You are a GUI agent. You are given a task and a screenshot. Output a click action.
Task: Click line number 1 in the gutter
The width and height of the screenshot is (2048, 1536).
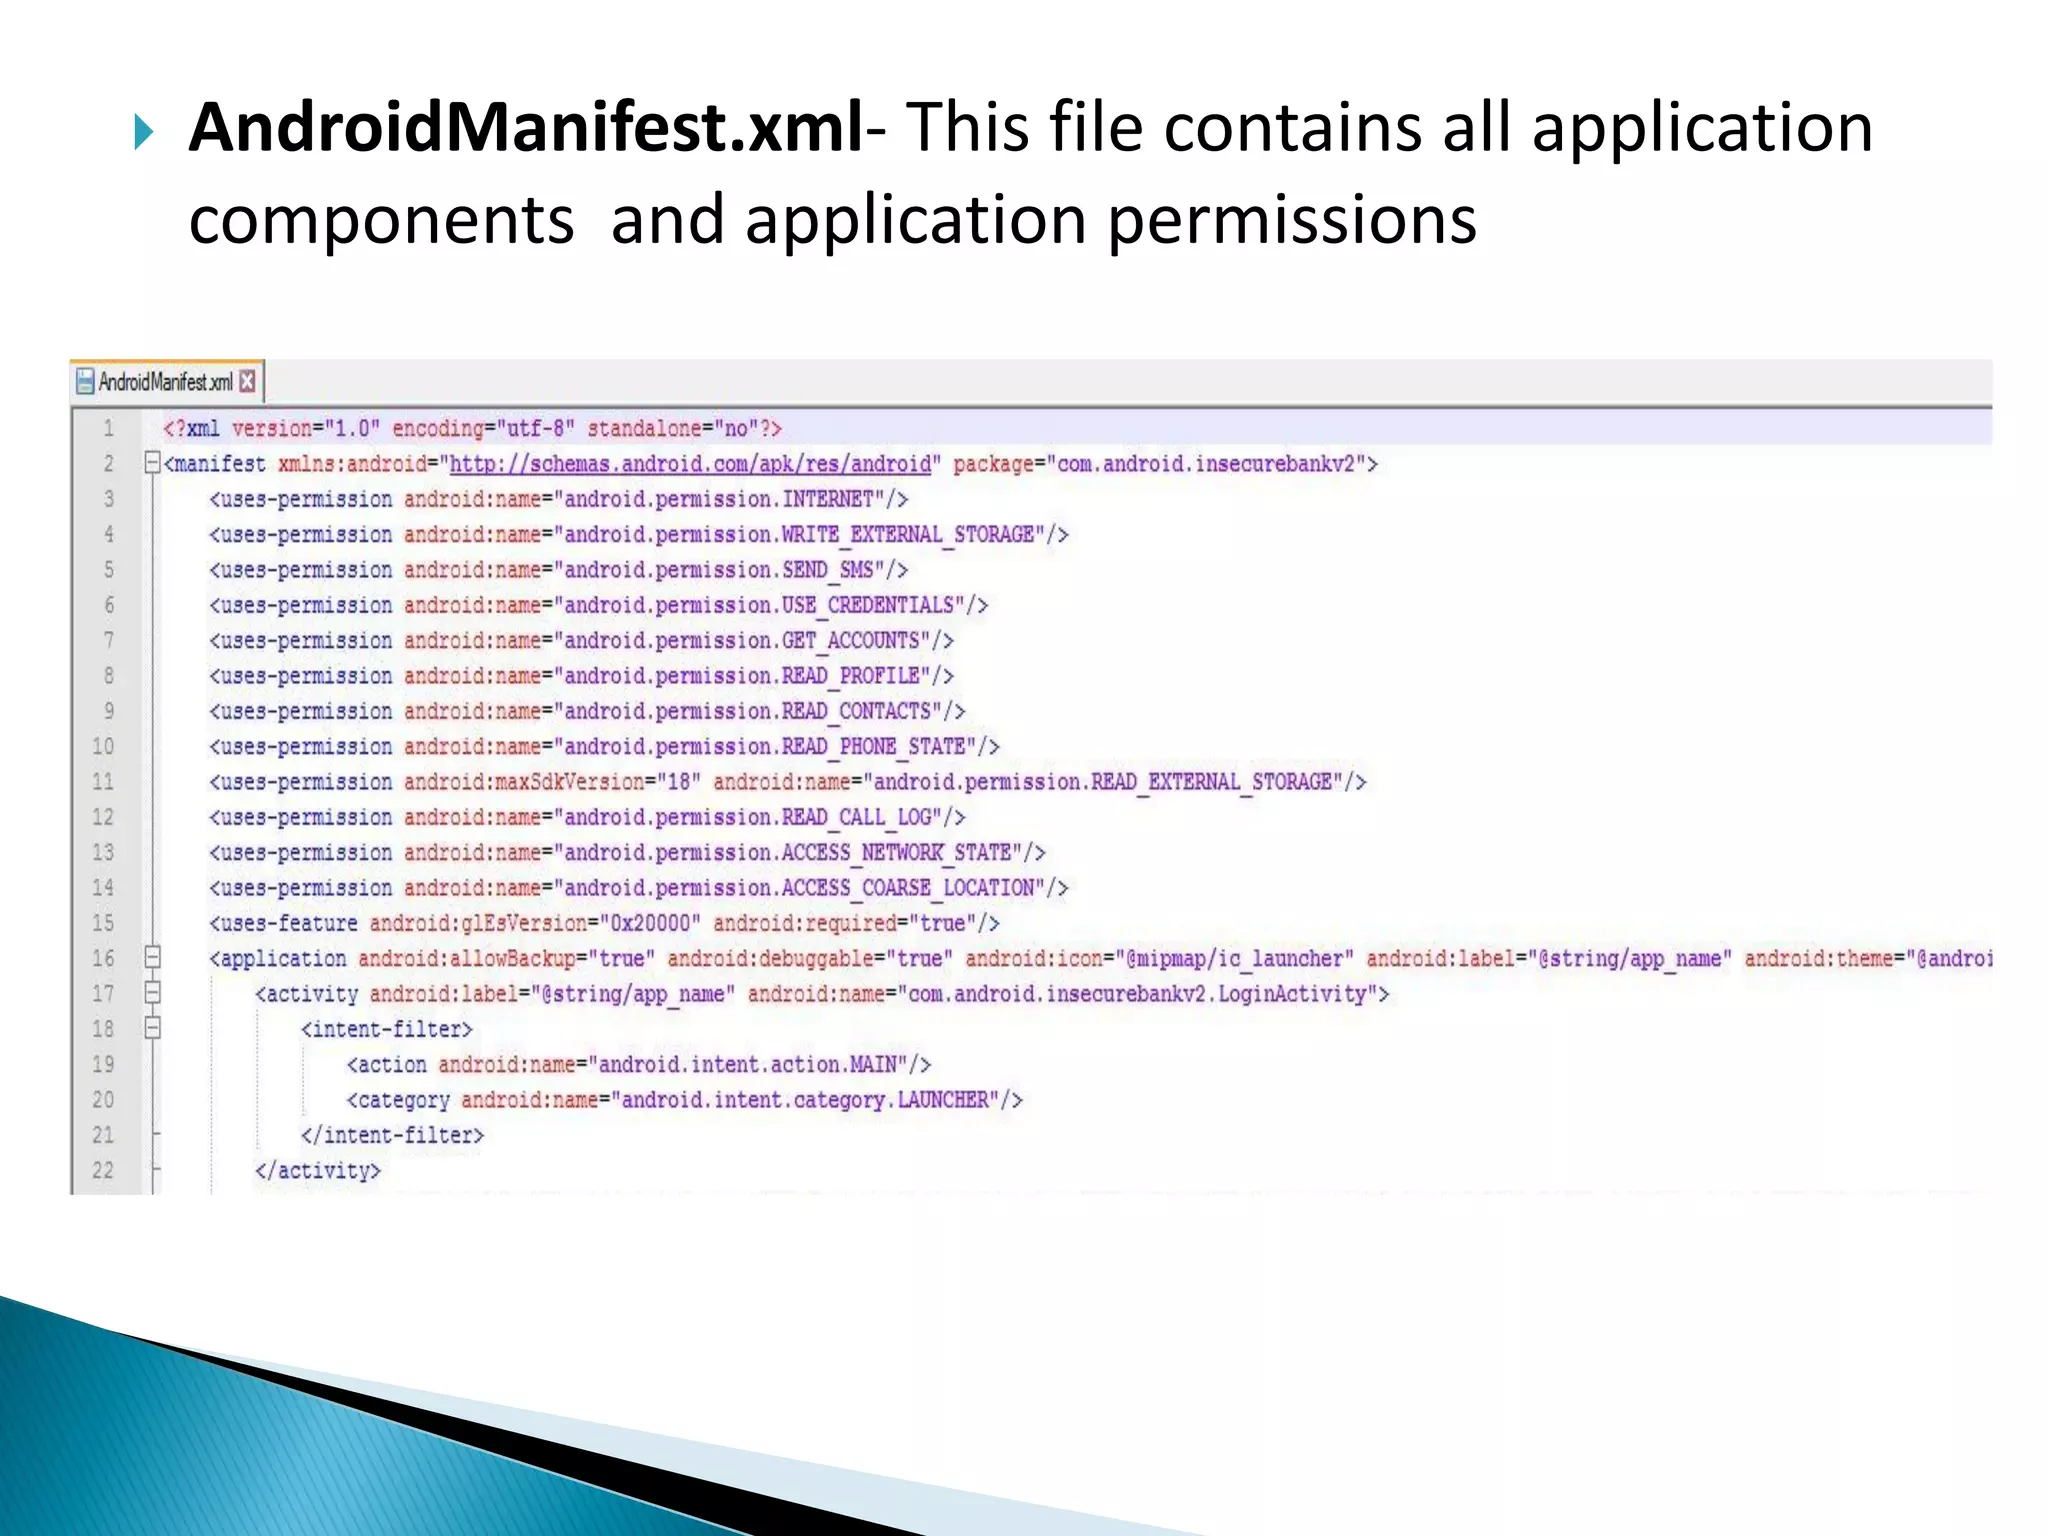pos(108,429)
